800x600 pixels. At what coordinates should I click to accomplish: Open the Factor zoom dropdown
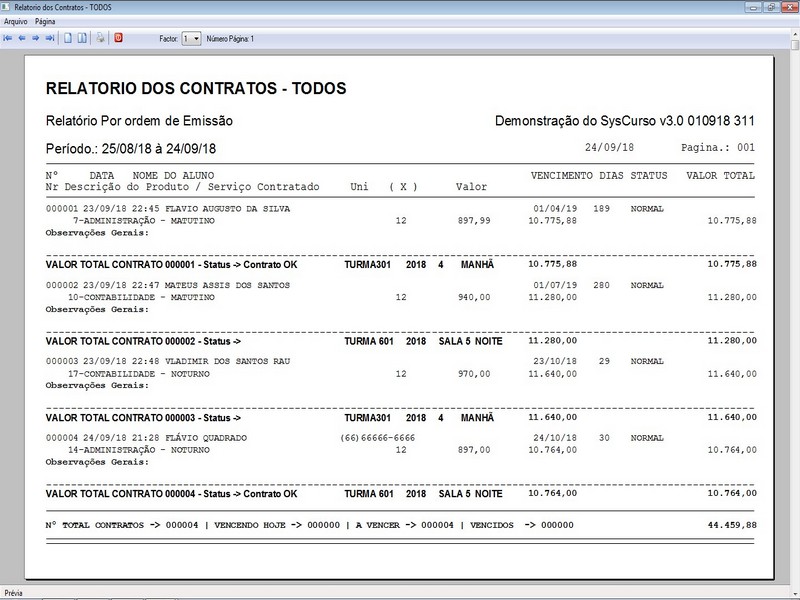pyautogui.click(x=191, y=39)
